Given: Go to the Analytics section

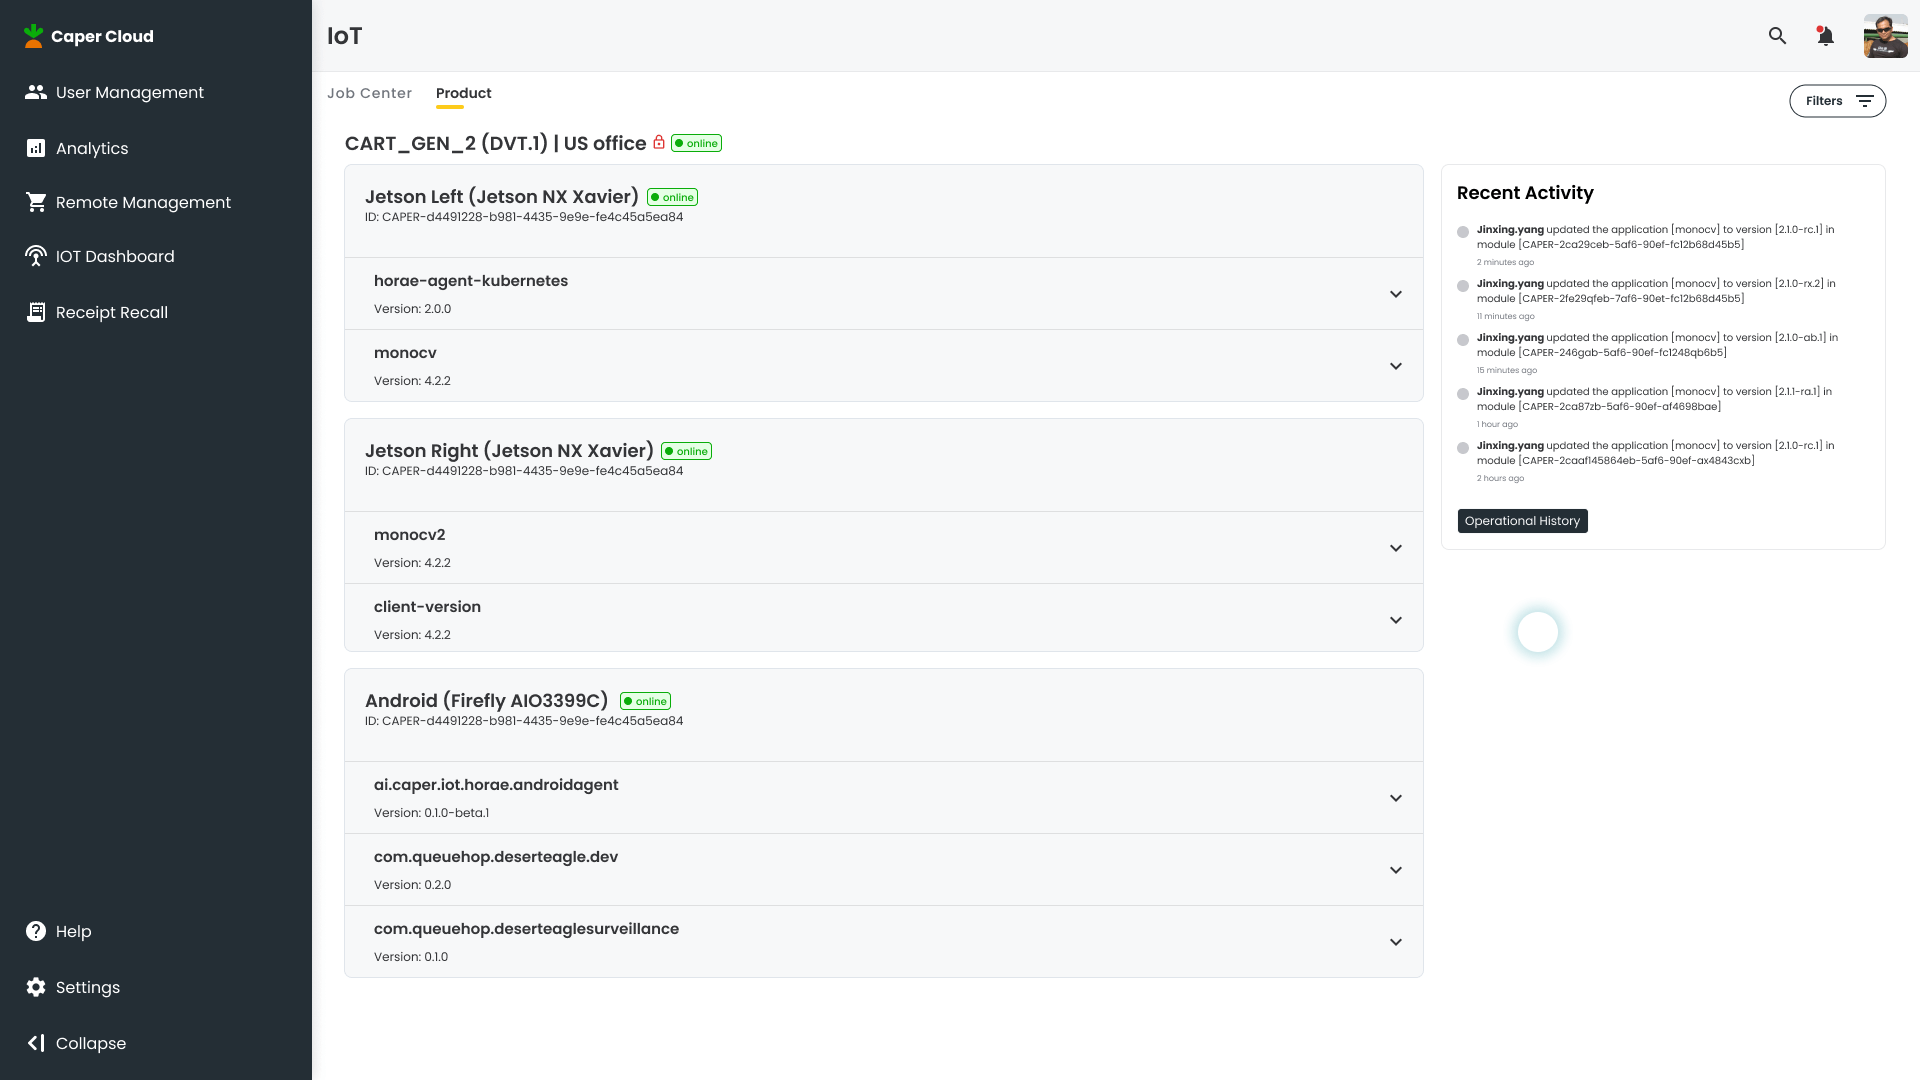Looking at the screenshot, I should tap(91, 148).
